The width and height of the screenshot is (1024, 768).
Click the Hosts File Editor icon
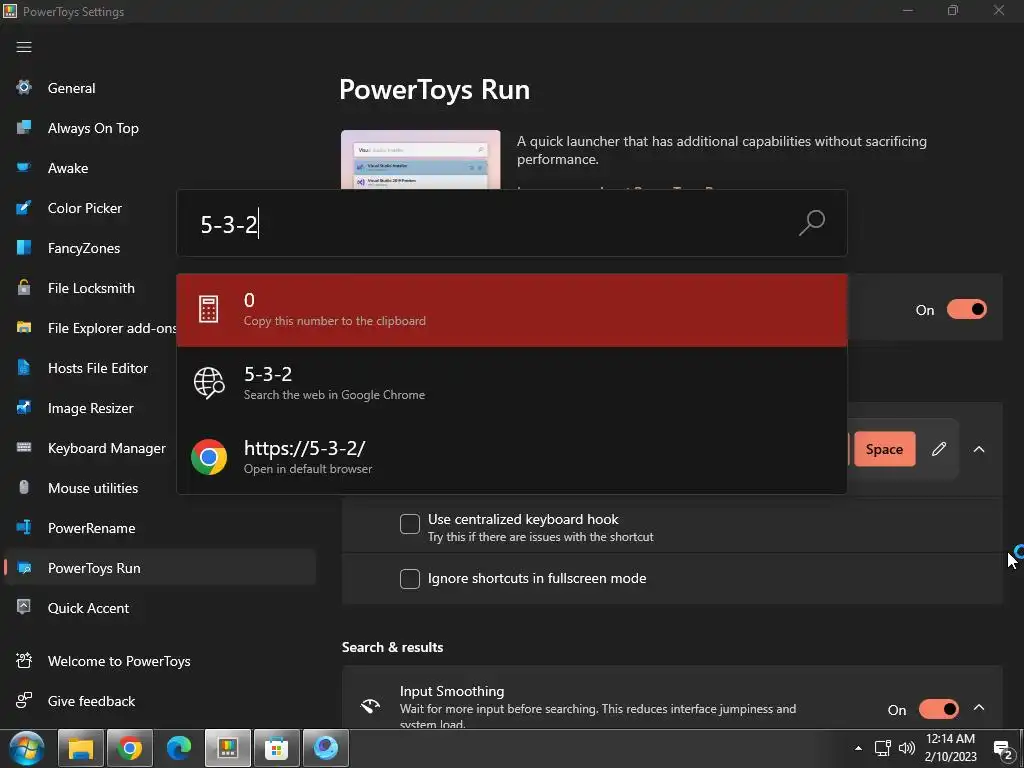[24, 368]
